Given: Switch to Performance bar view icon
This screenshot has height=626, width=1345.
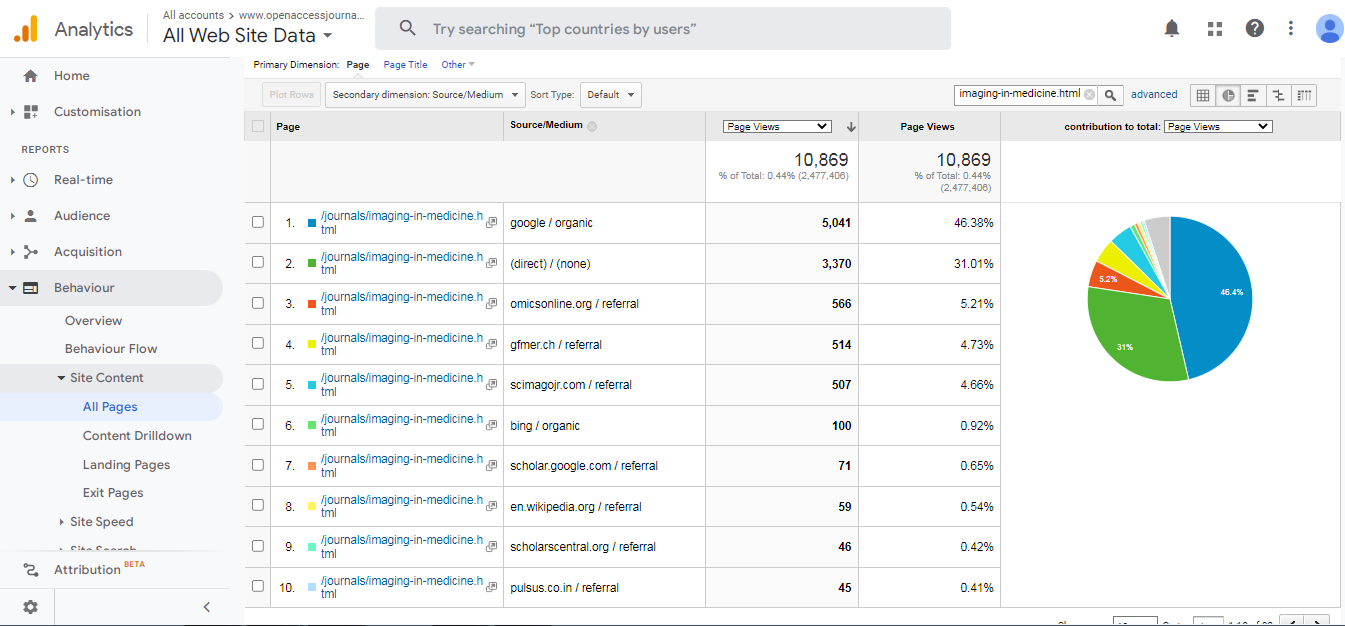Looking at the screenshot, I should (x=1253, y=95).
